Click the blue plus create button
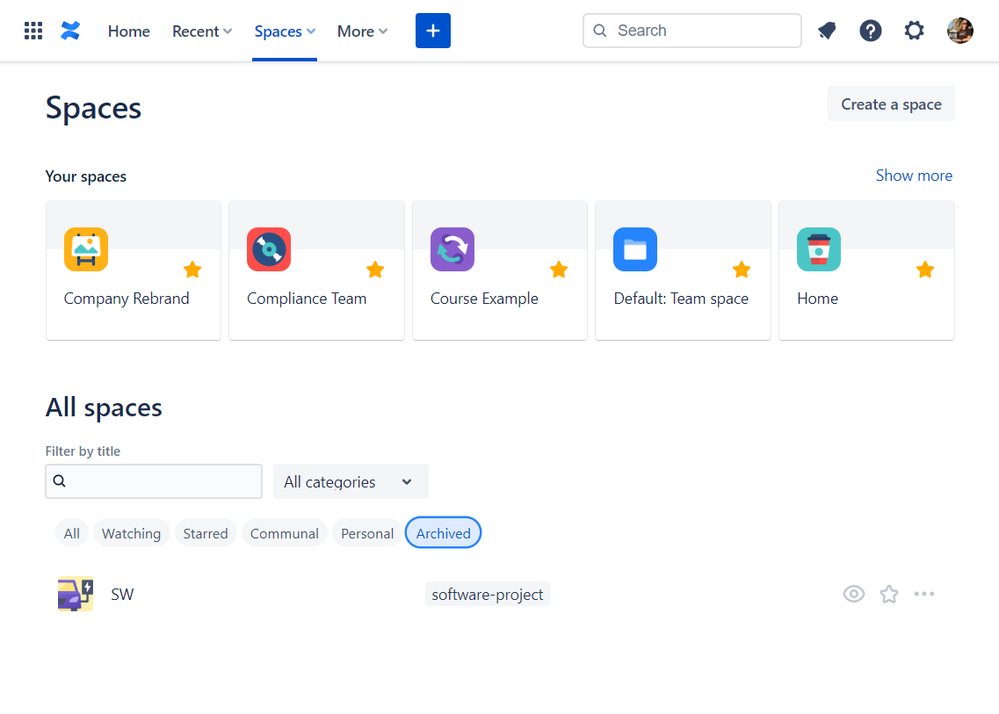The height and width of the screenshot is (714, 999). [x=433, y=31]
